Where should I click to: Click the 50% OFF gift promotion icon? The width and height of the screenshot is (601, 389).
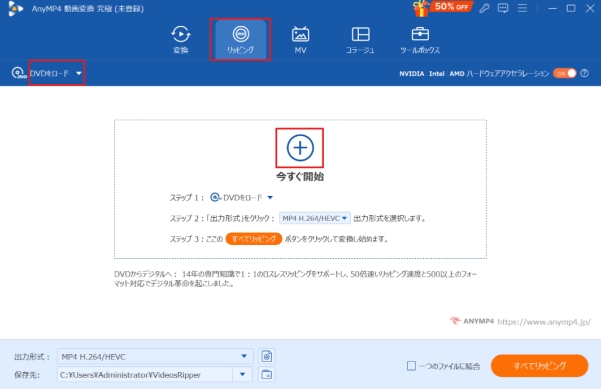[x=442, y=8]
